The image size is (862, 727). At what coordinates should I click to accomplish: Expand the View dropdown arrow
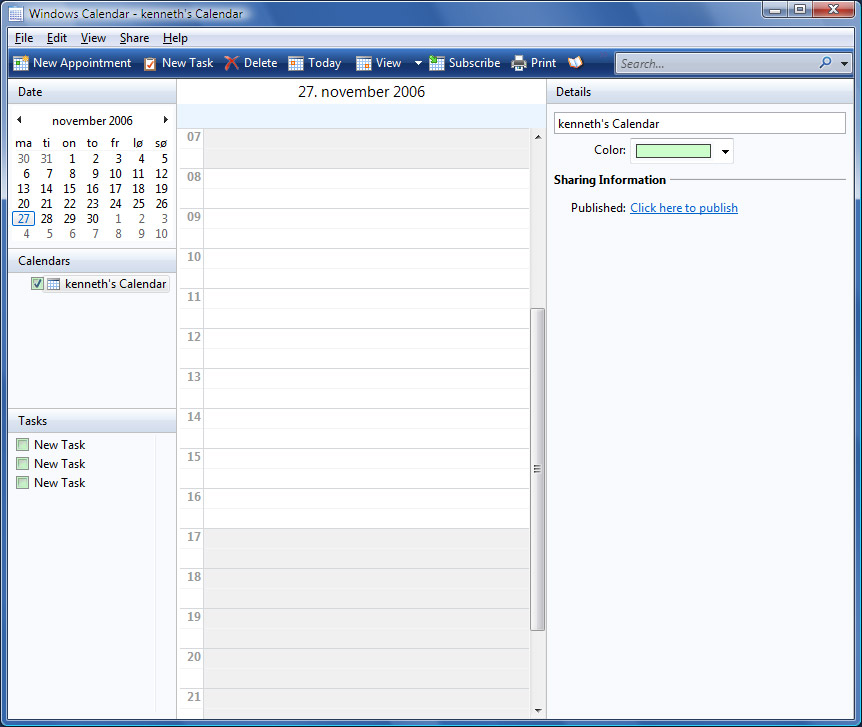418,63
